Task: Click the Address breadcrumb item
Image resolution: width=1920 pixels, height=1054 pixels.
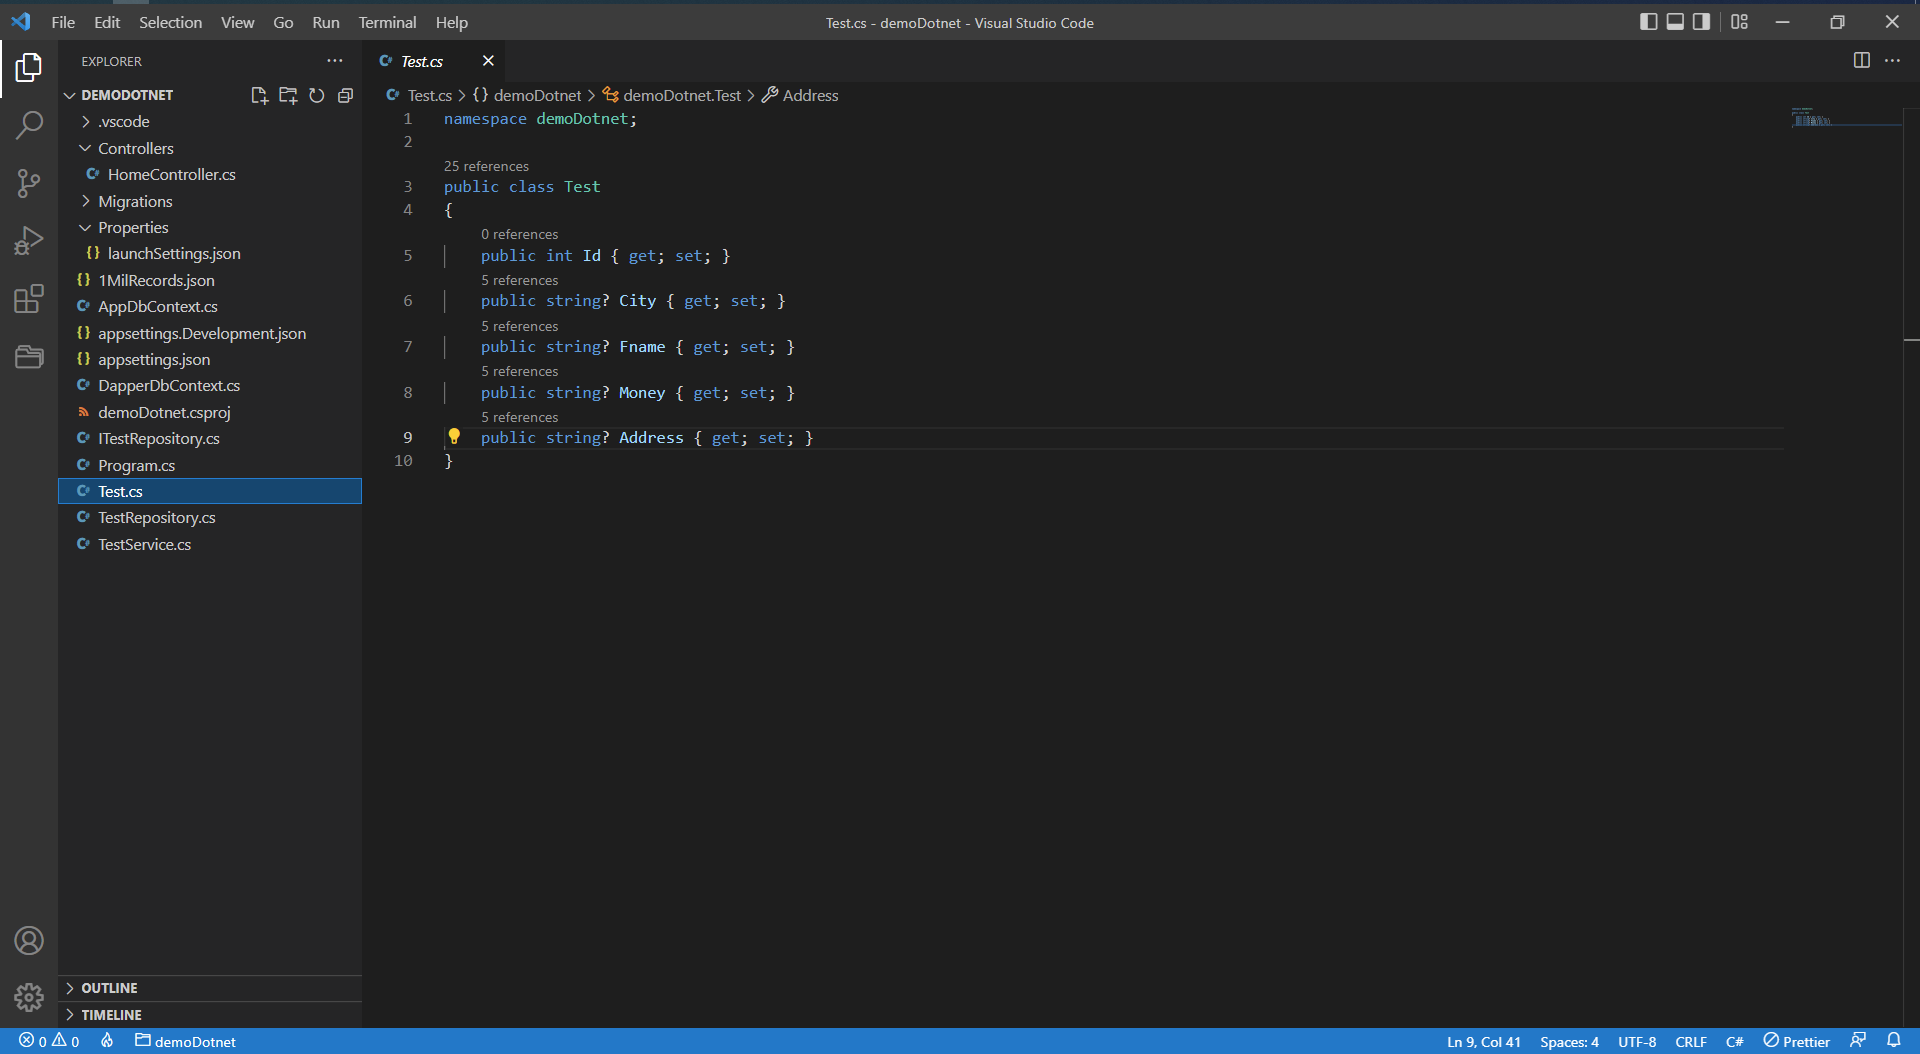Action: click(800, 95)
